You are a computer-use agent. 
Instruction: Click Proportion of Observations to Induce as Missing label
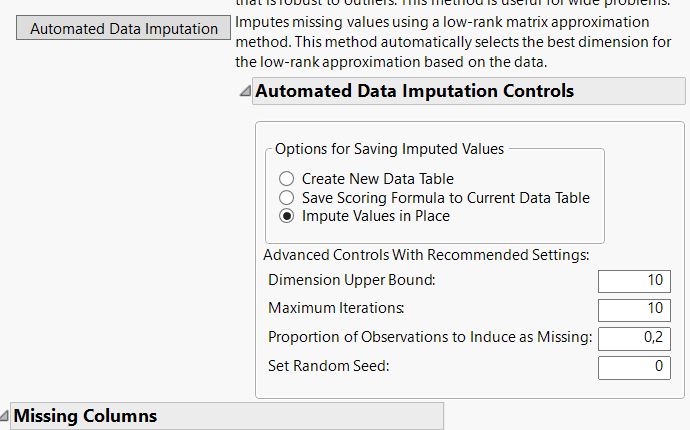point(430,338)
